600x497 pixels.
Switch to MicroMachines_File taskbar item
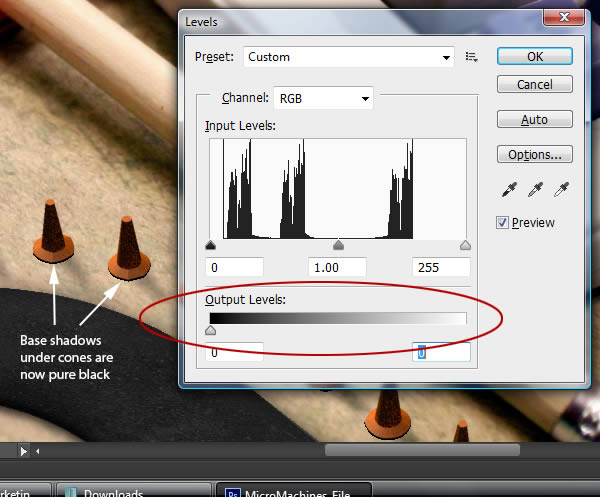pos(294,490)
